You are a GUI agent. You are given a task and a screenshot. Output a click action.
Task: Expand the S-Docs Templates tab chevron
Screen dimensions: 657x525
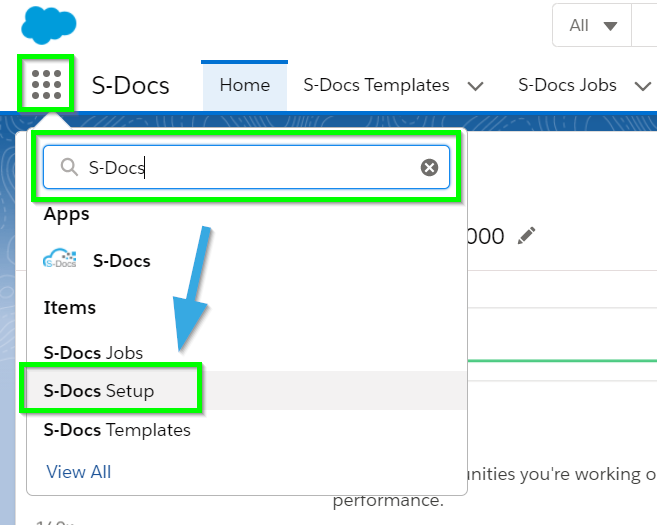pos(476,86)
